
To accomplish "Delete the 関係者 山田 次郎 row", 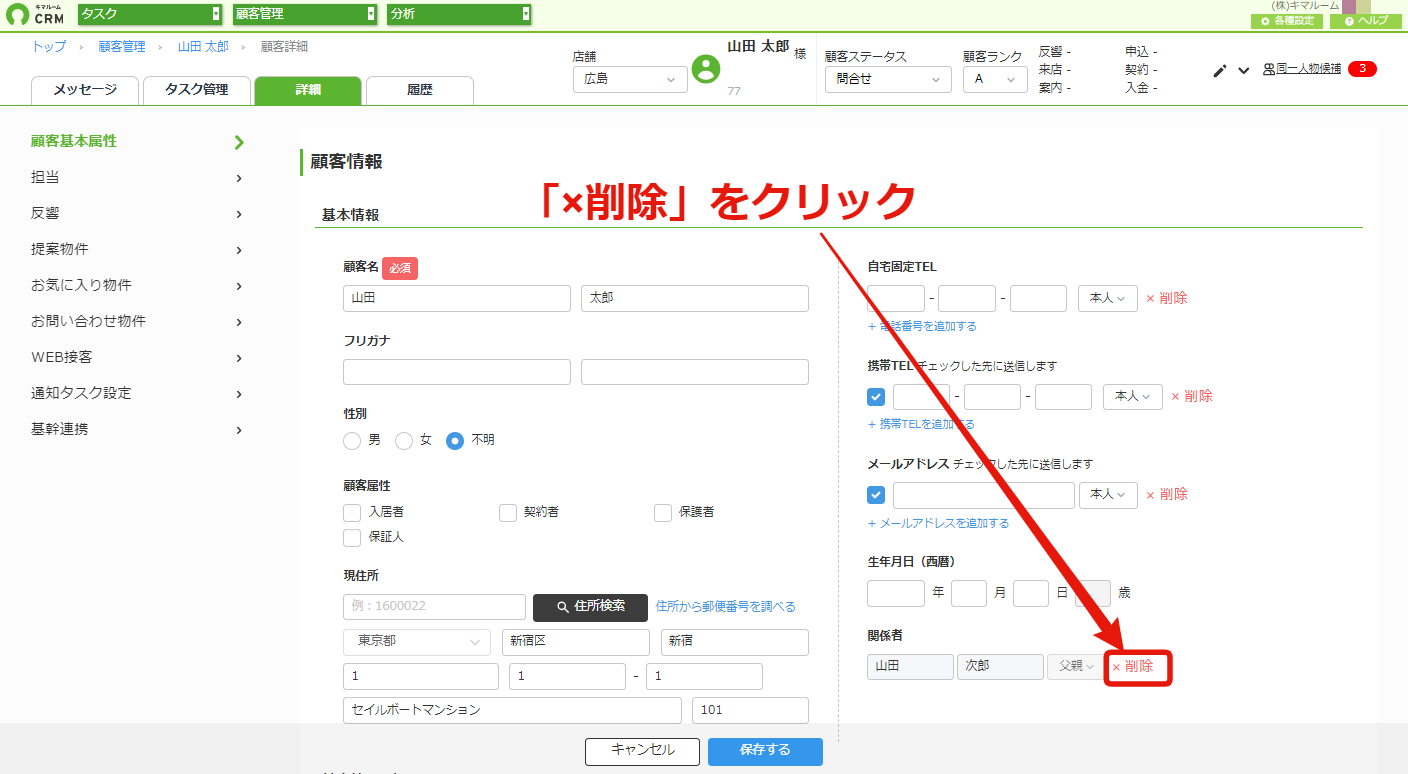I will pyautogui.click(x=1133, y=666).
